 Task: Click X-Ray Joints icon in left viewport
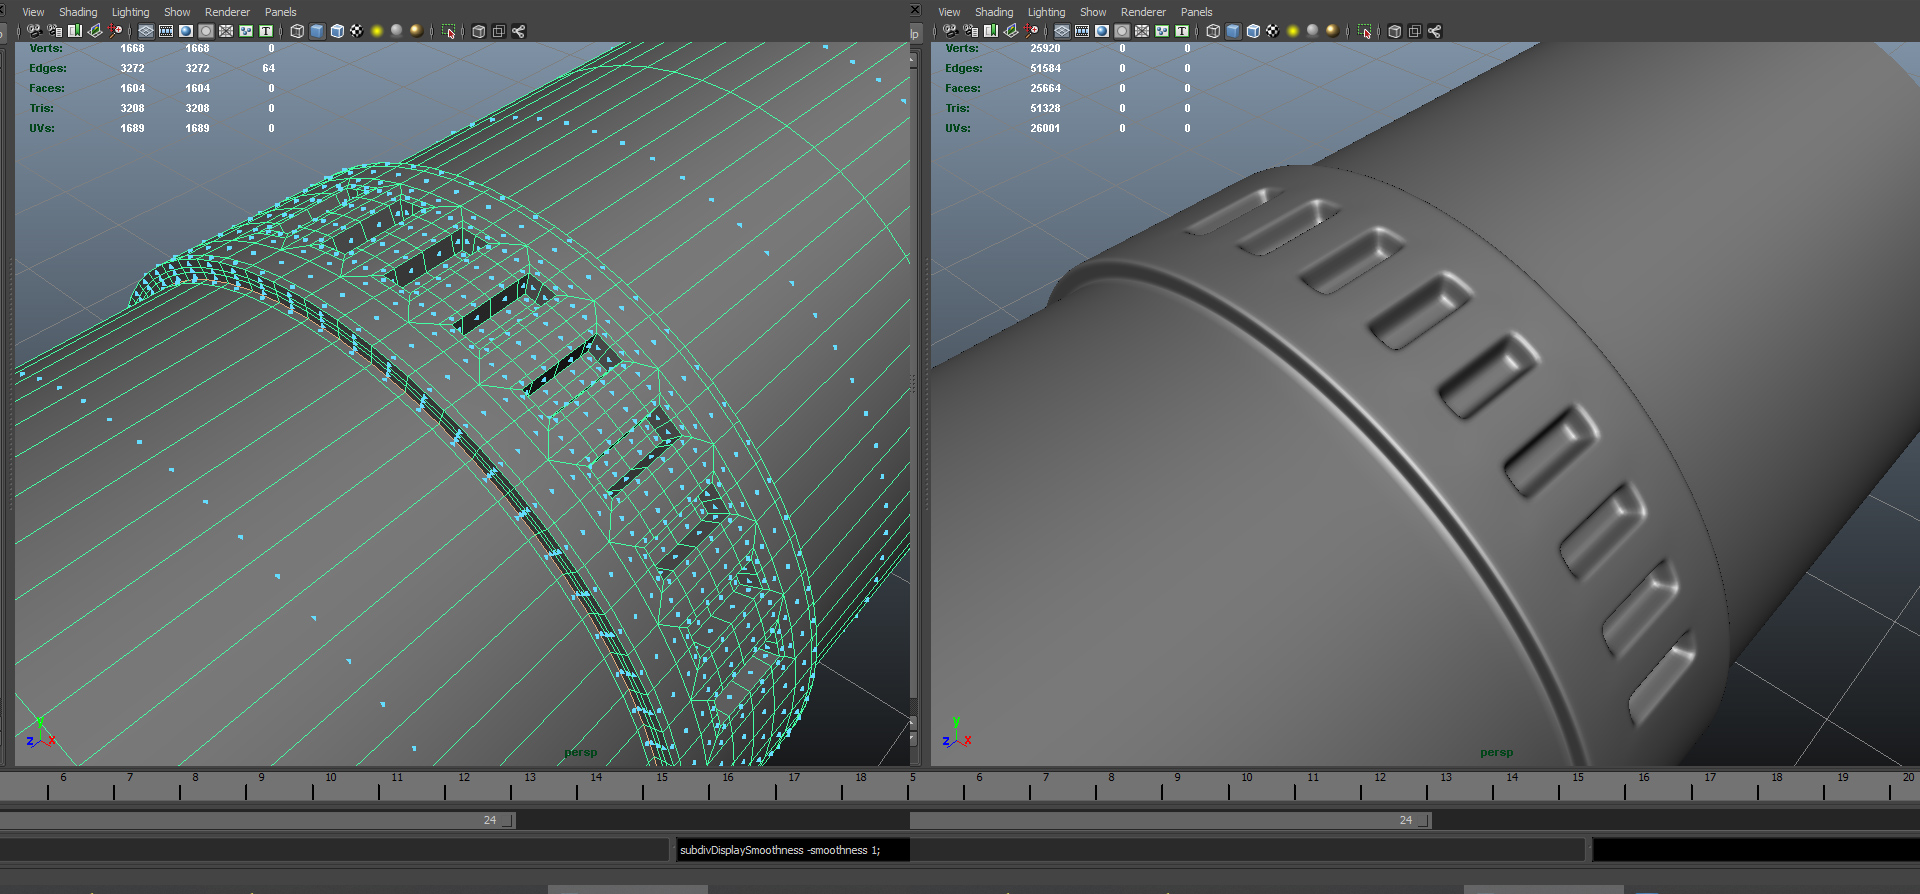[x=519, y=31]
